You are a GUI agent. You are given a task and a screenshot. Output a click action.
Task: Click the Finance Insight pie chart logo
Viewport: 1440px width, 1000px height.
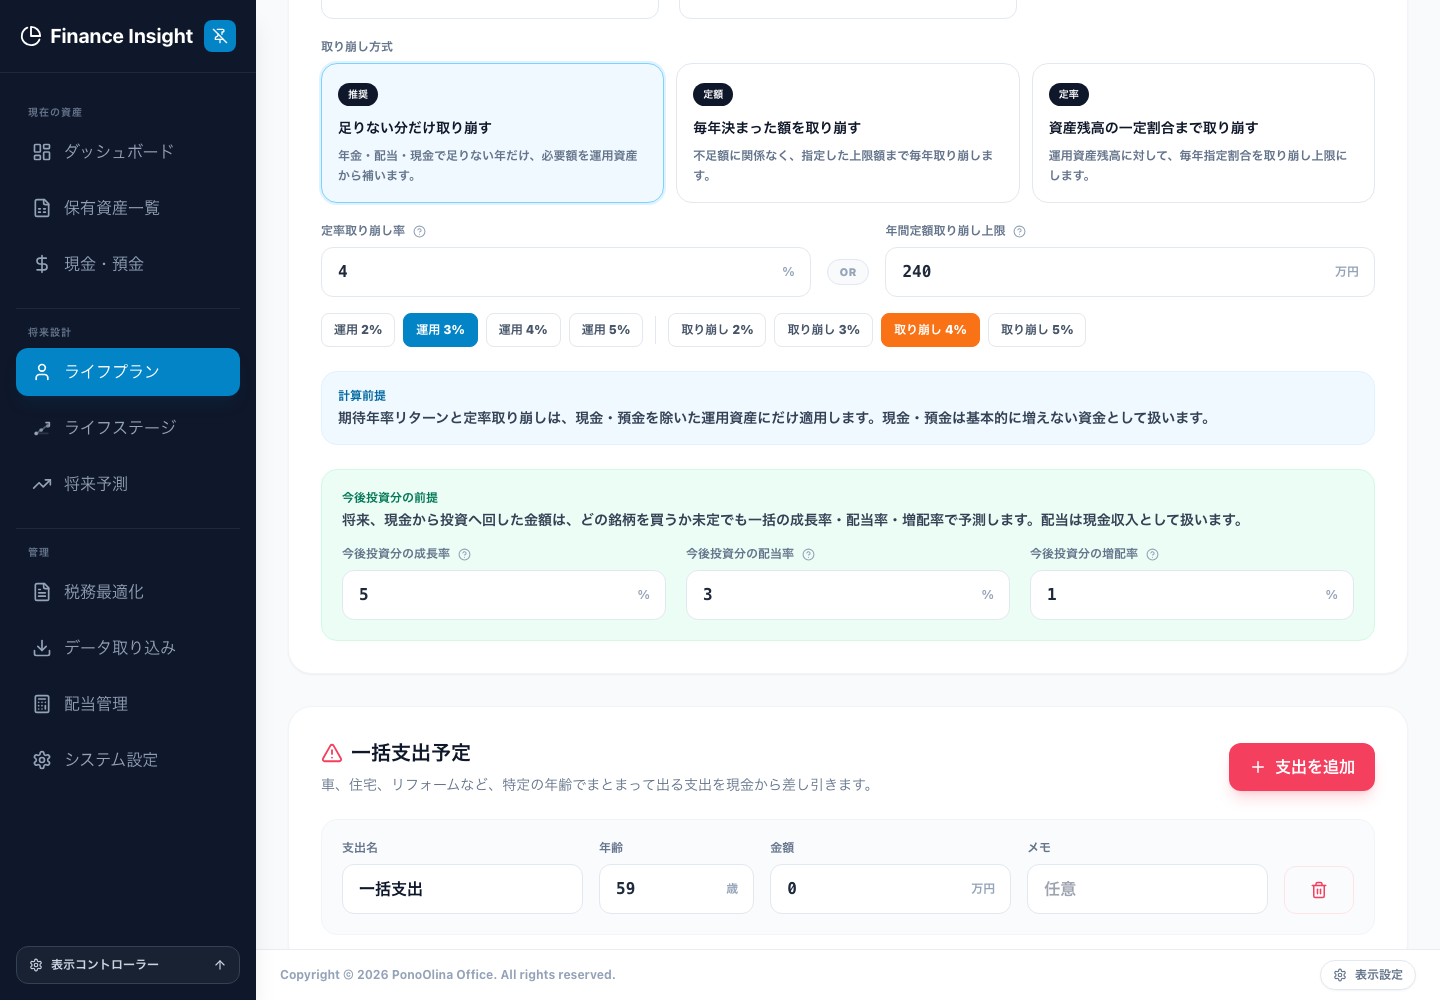[31, 36]
